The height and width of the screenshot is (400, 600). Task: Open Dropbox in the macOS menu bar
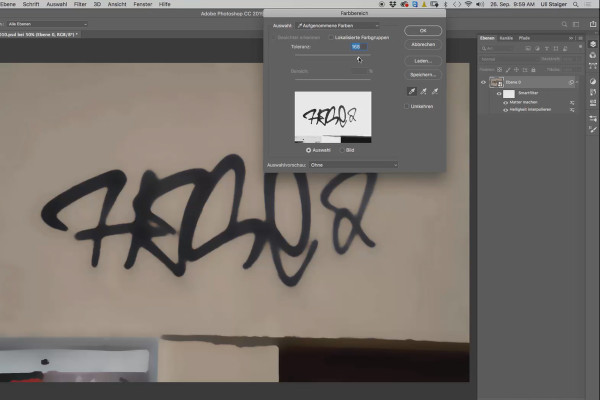click(393, 4)
